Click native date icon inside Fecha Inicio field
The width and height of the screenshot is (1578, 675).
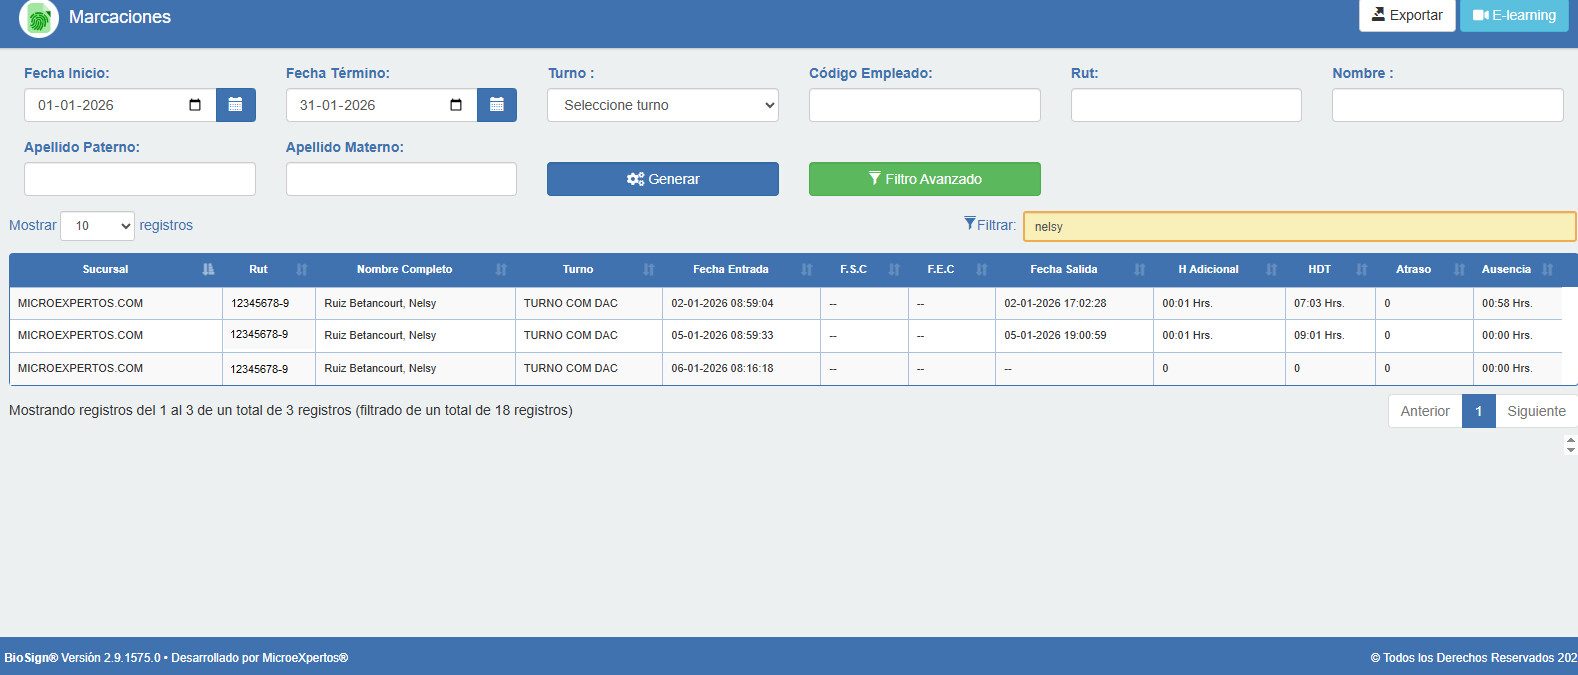[195, 105]
